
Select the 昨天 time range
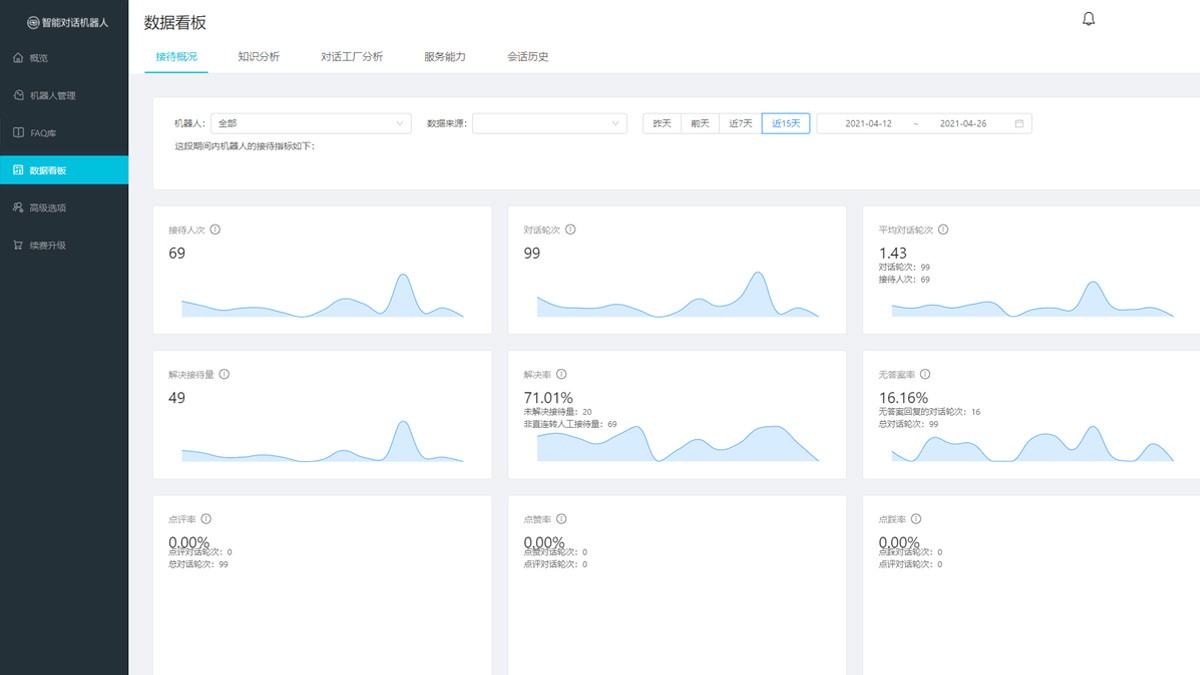[662, 124]
